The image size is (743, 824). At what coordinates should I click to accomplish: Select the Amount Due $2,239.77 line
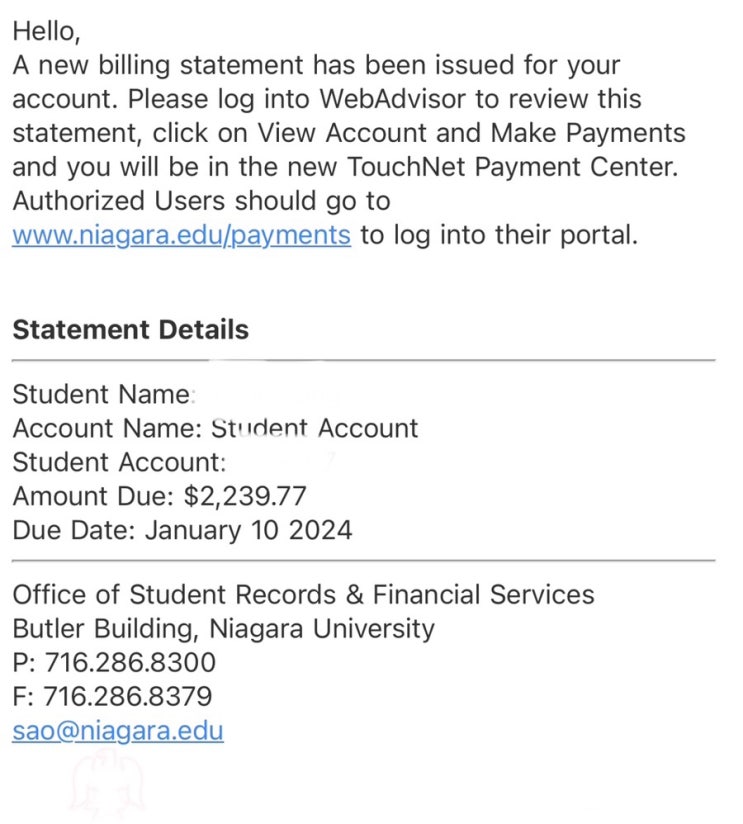[x=160, y=496]
